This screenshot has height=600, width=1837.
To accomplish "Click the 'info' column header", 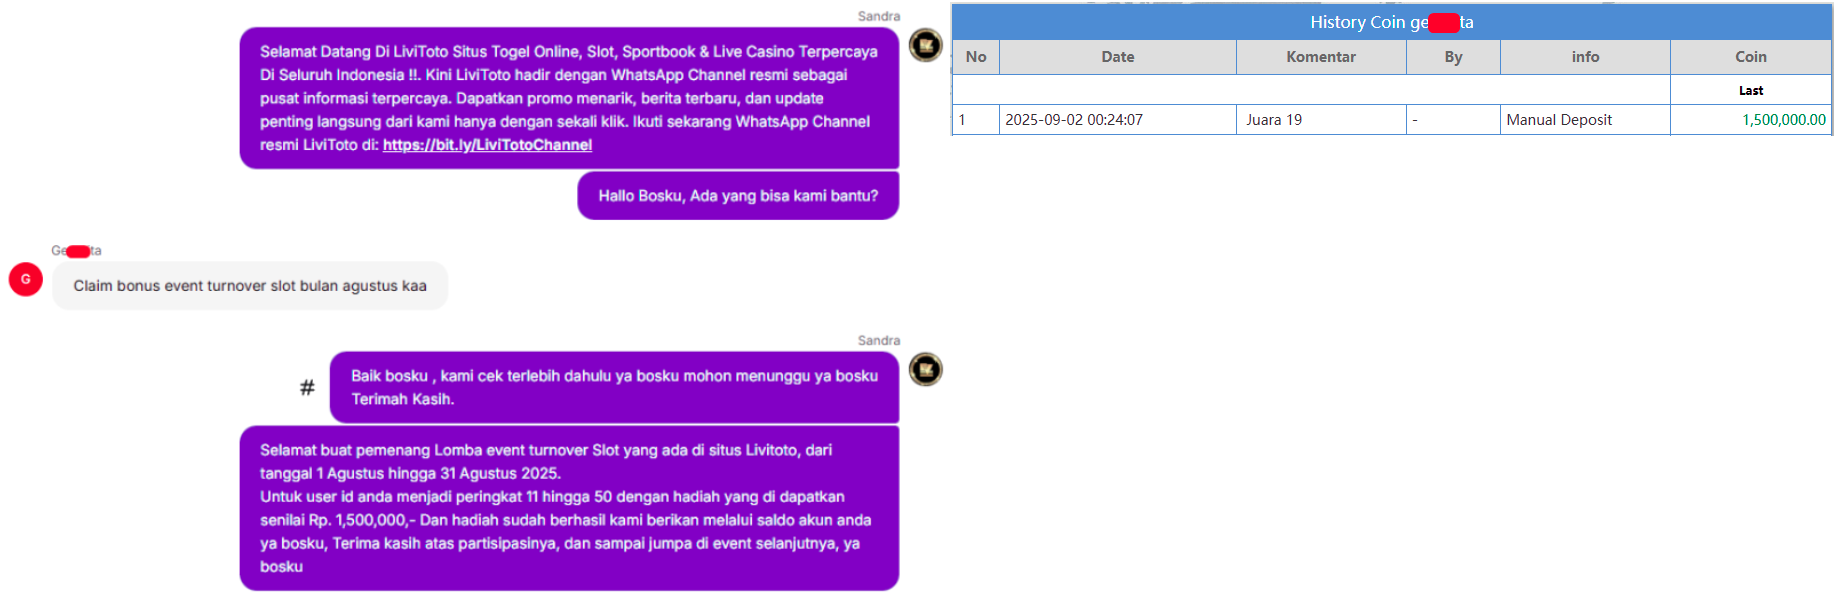I will click(1585, 57).
